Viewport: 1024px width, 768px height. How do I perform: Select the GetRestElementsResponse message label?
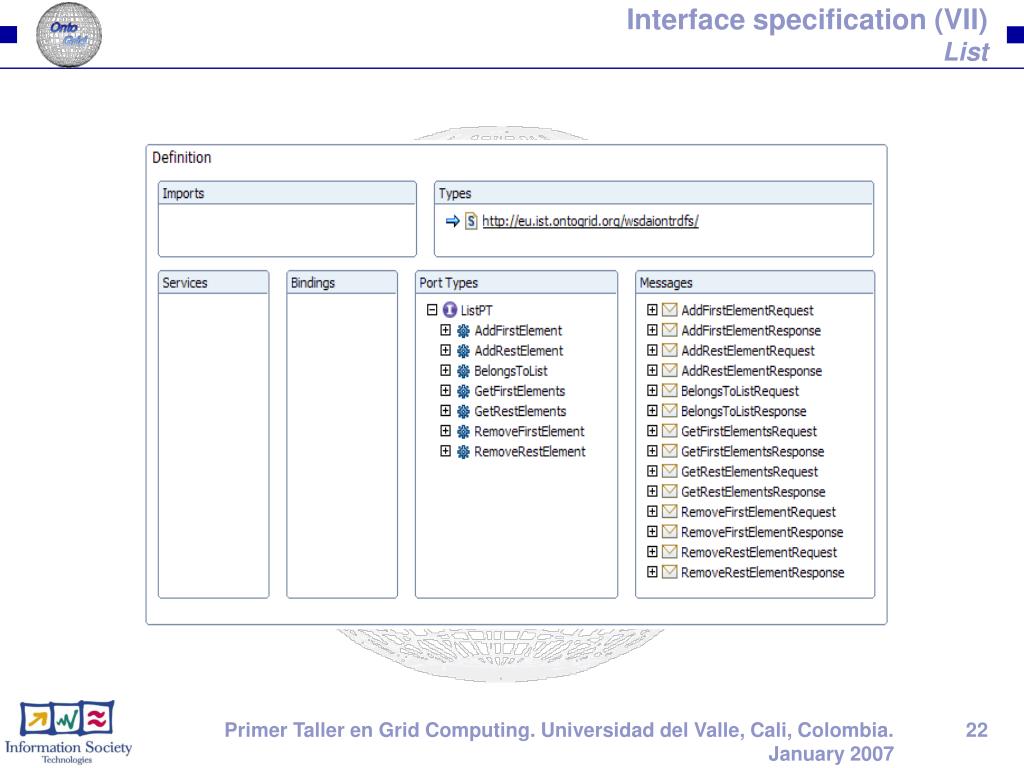click(753, 492)
